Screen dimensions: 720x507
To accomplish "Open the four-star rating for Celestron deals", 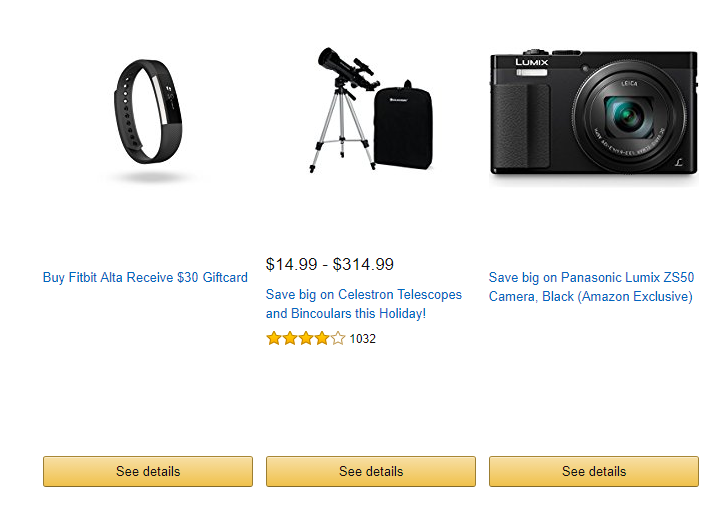I will 305,338.
